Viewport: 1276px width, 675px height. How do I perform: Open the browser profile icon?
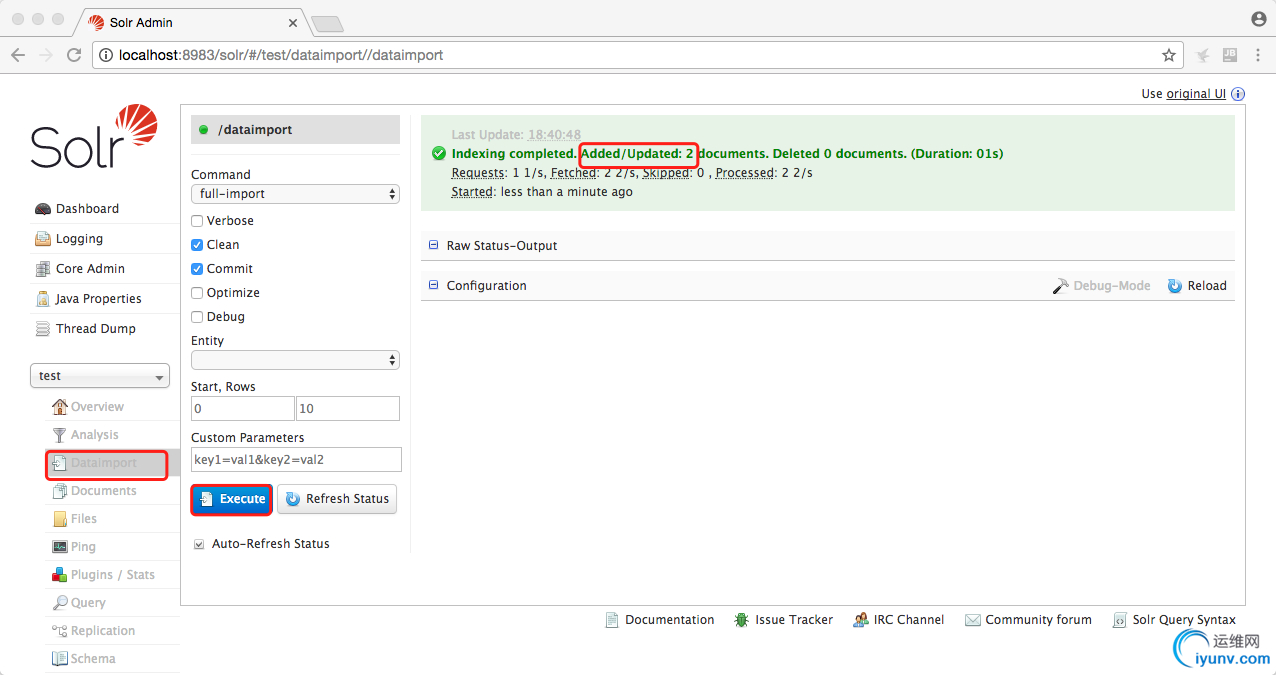1259,19
